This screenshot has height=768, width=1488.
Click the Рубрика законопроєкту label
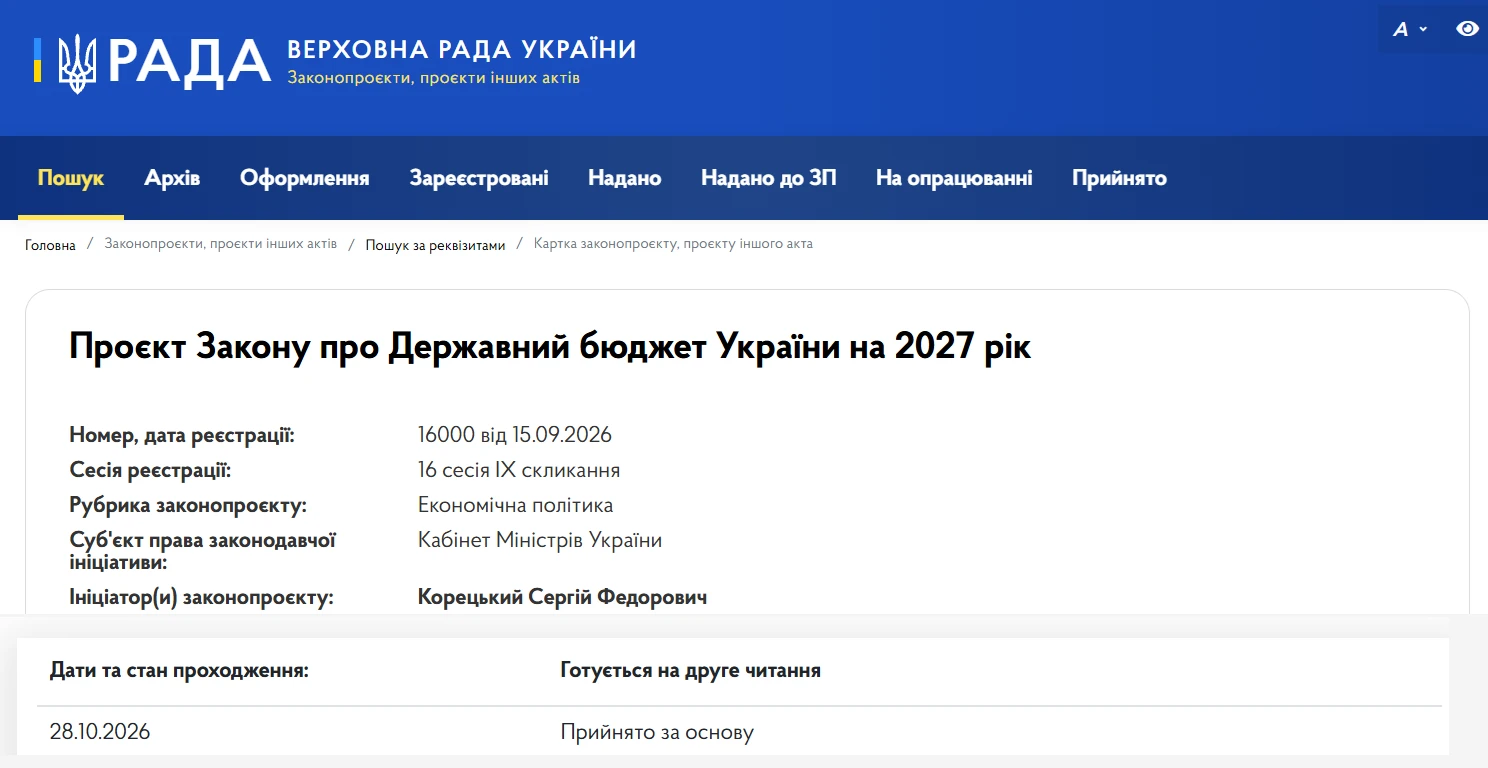pyautogui.click(x=188, y=505)
